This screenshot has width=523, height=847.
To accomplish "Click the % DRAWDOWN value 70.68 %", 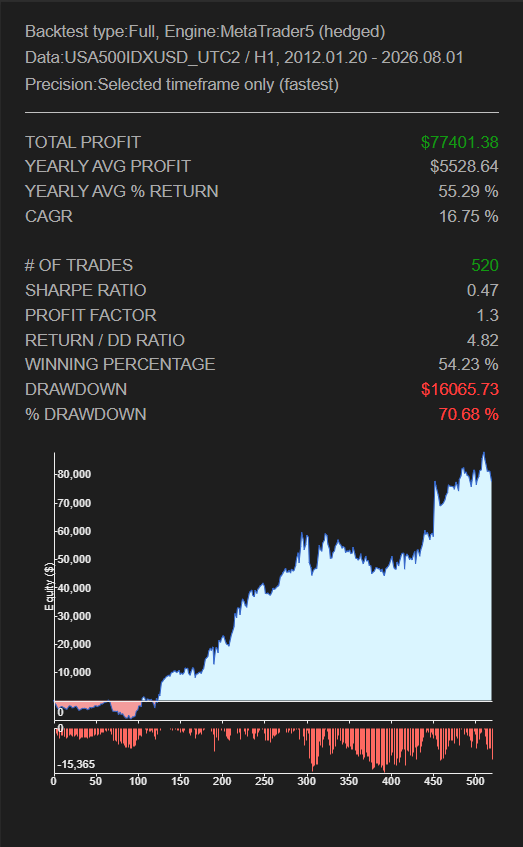I will pos(468,414).
